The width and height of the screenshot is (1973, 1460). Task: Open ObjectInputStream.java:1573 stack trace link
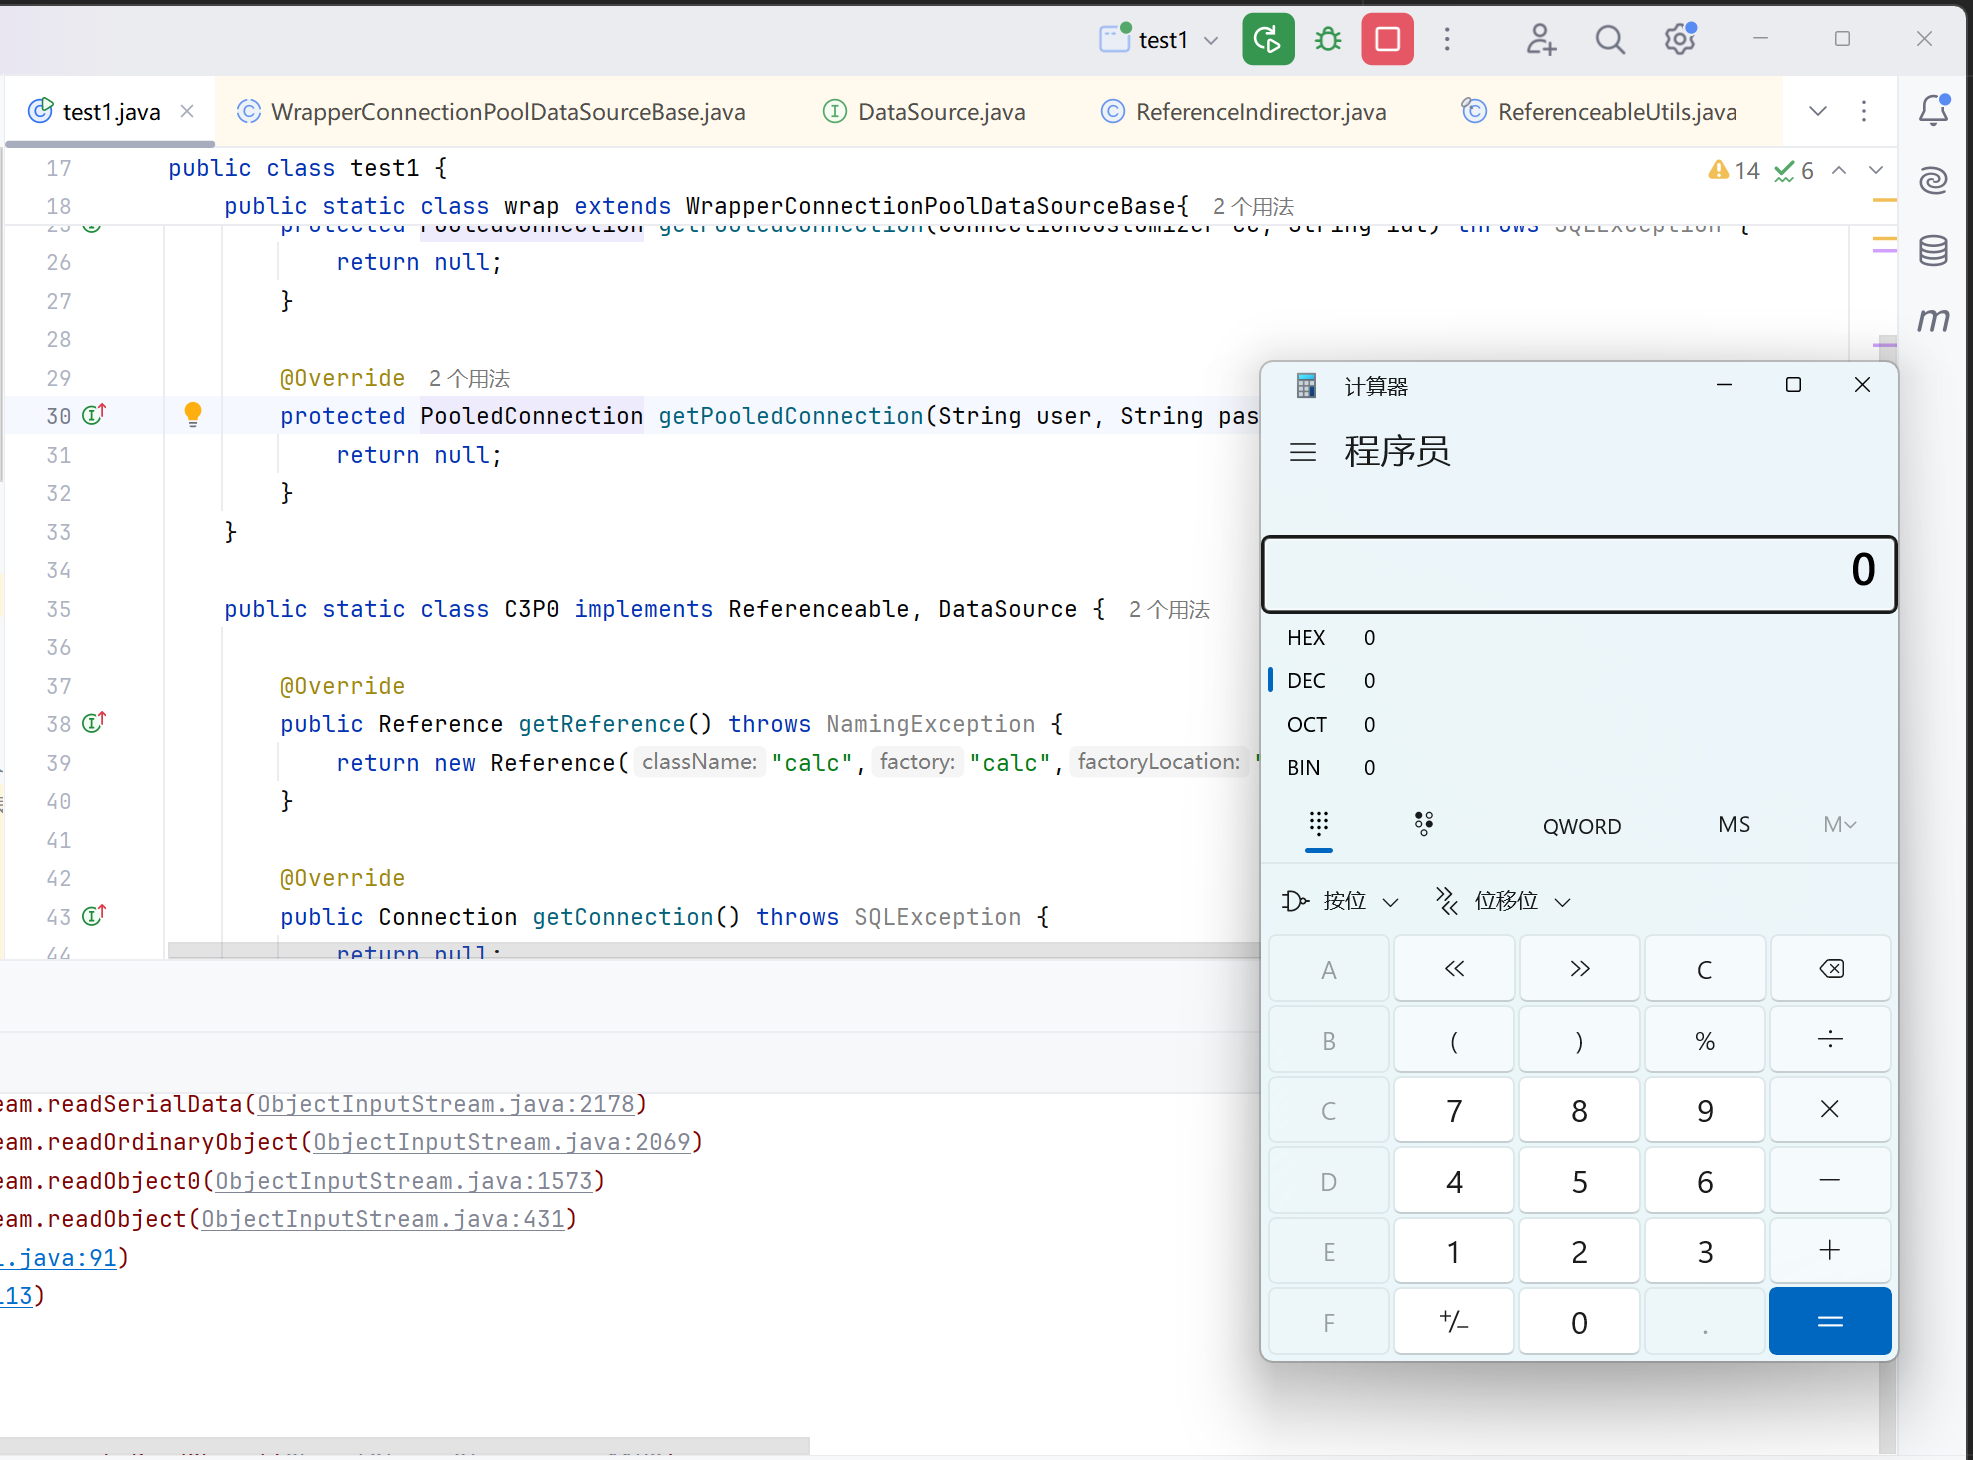coord(404,1181)
